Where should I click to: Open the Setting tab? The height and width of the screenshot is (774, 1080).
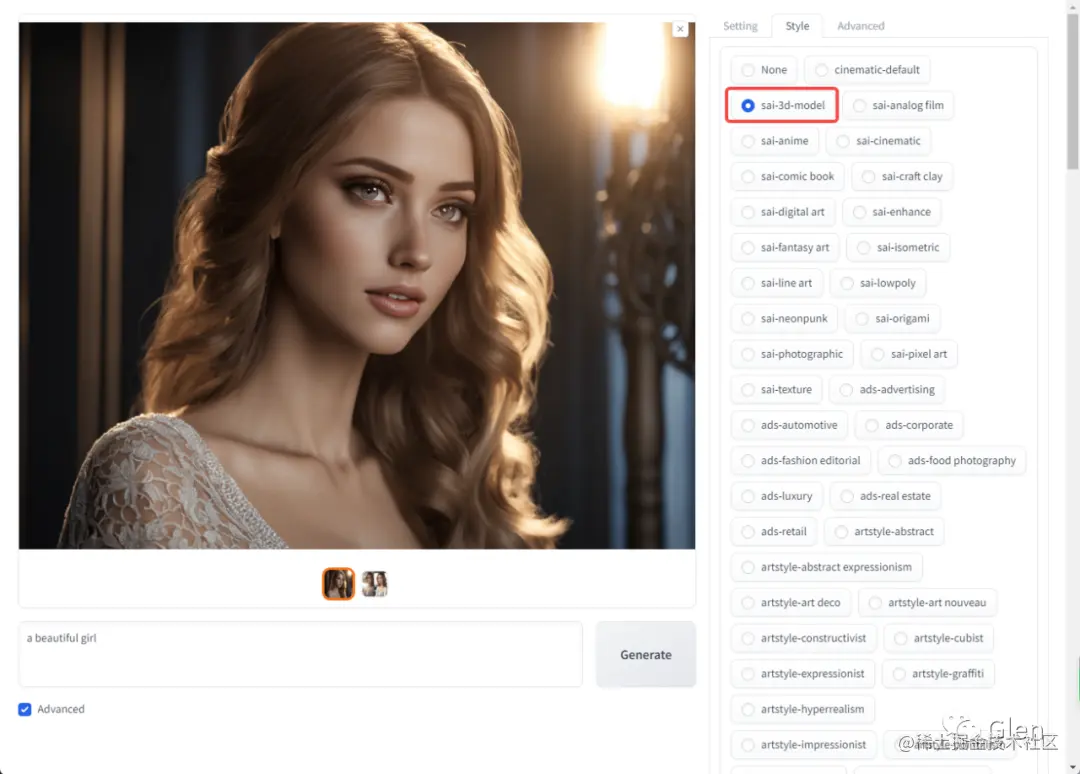point(740,26)
